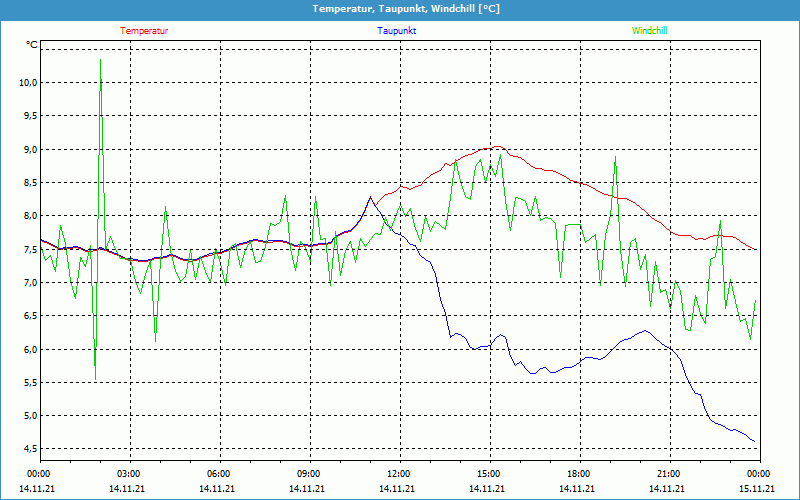800x500 pixels.
Task: Click the °C unit label on the y-axis
Action: (32, 45)
